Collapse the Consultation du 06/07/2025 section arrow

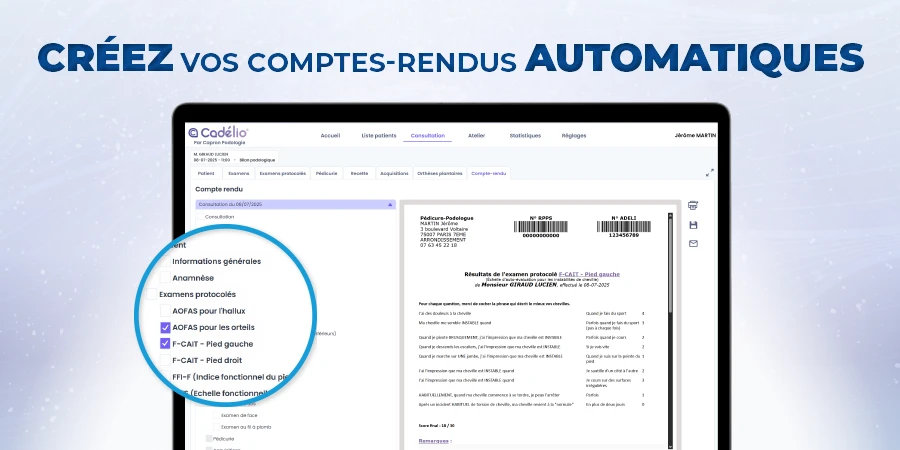click(x=390, y=204)
